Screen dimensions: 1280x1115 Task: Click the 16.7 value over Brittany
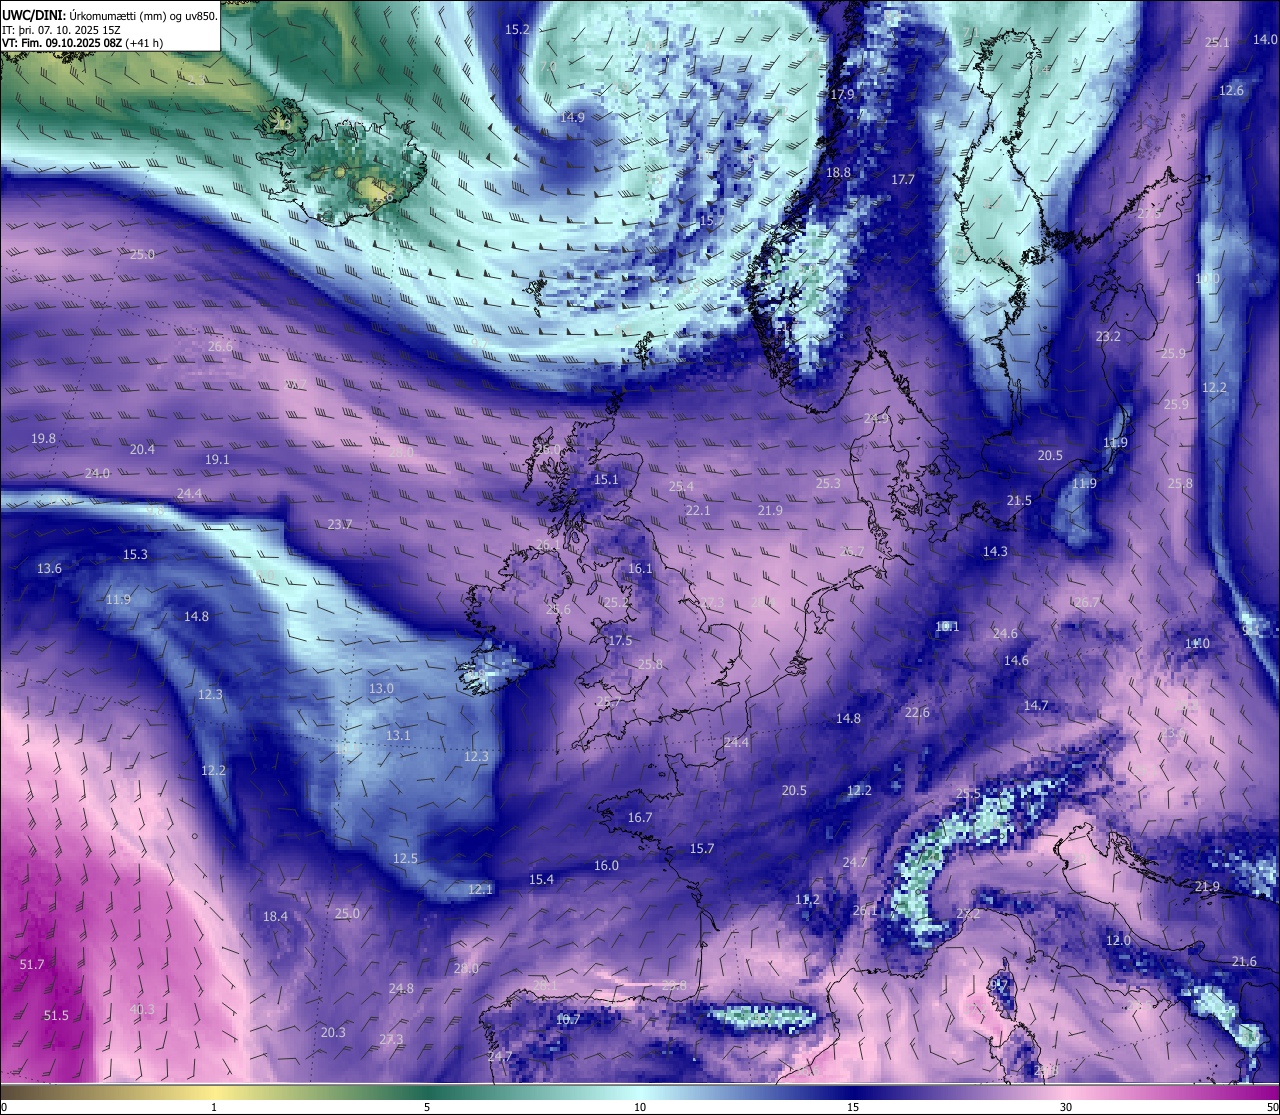point(640,817)
